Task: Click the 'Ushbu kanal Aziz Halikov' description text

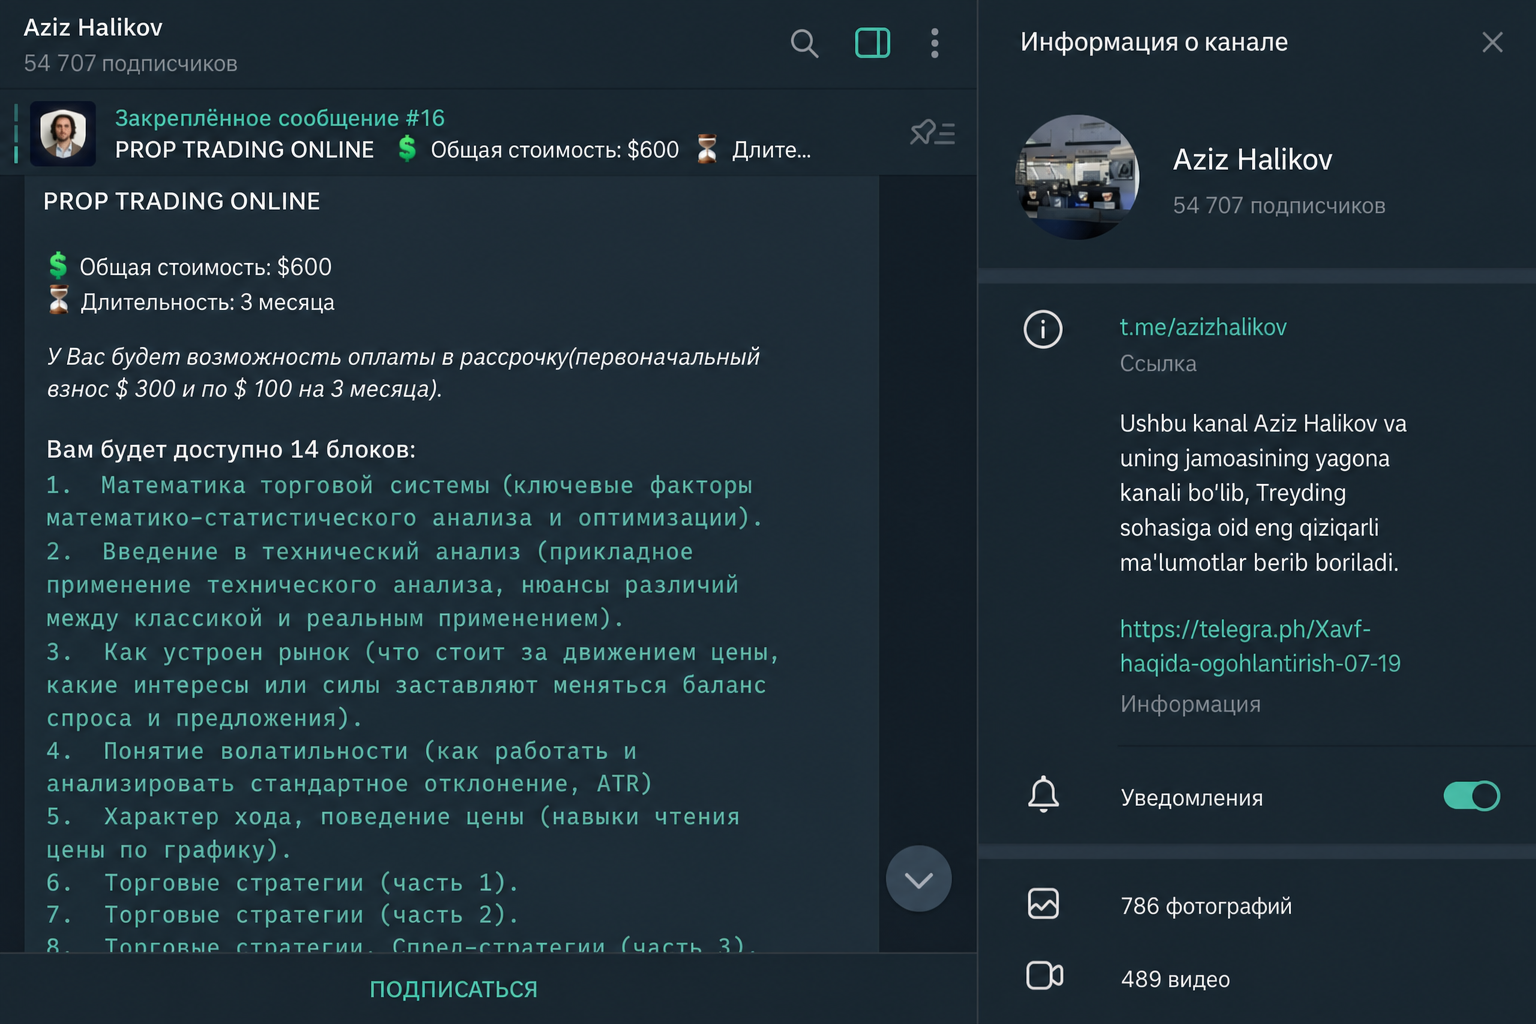Action: click(x=1263, y=493)
